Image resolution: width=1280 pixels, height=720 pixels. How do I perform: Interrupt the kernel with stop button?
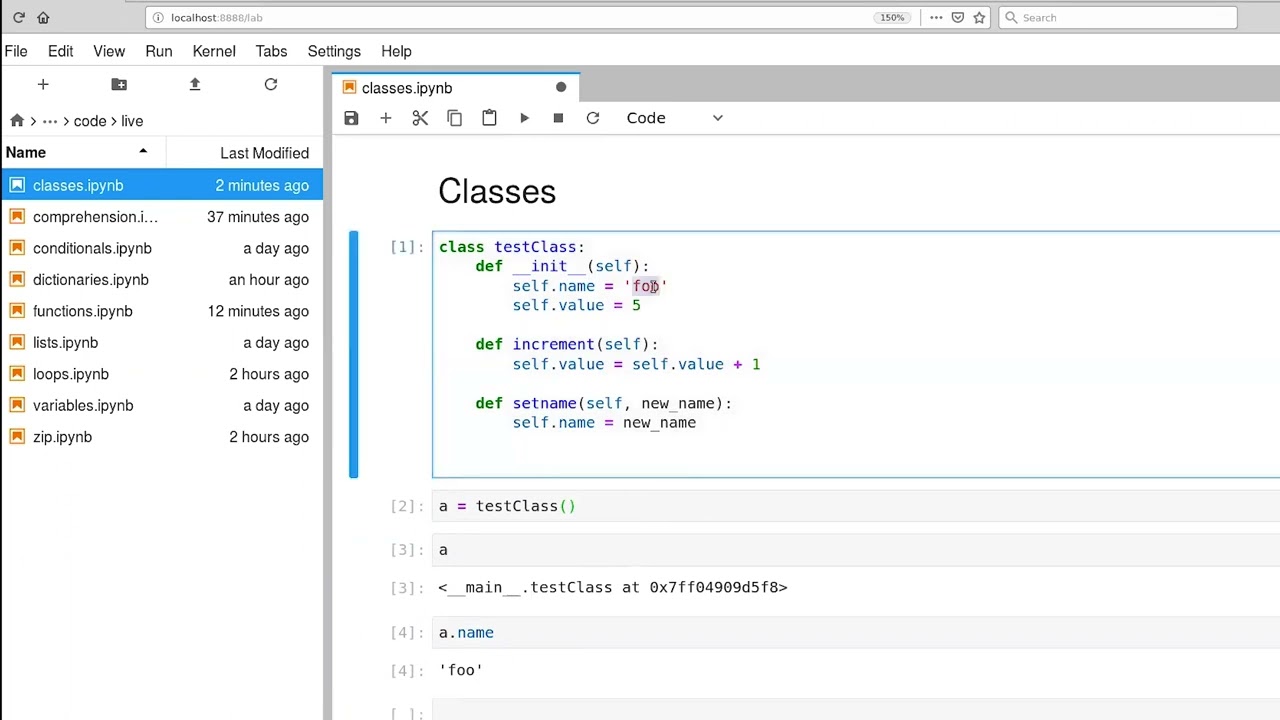[x=558, y=118]
